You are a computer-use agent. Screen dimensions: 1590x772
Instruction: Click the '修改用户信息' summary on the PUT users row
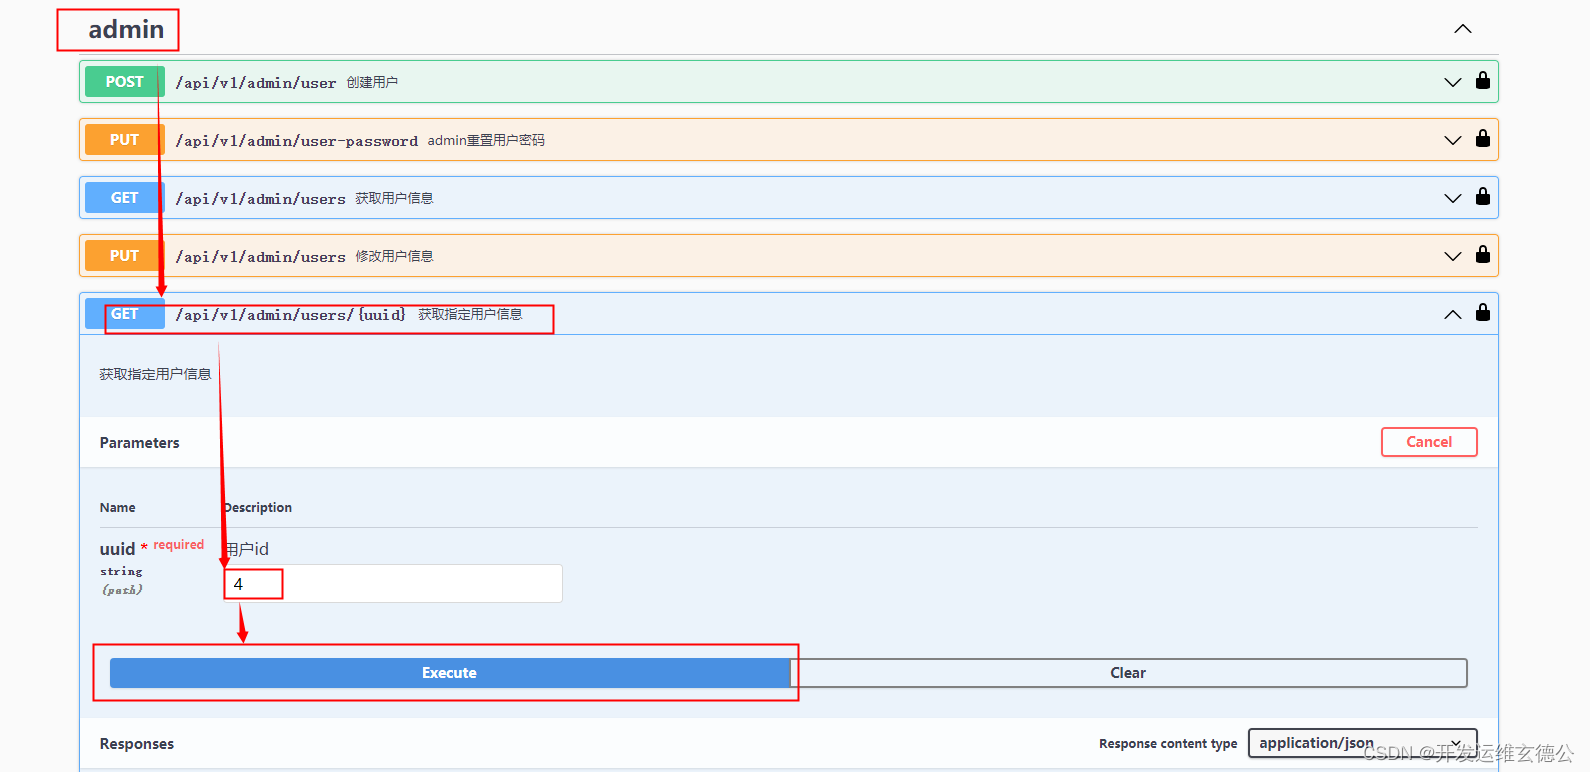pyautogui.click(x=394, y=256)
